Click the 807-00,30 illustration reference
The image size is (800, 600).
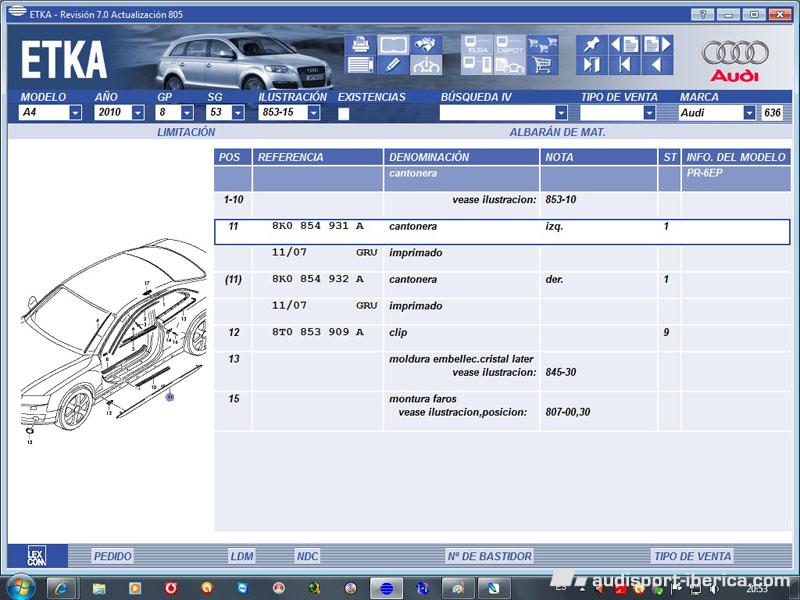tap(568, 412)
